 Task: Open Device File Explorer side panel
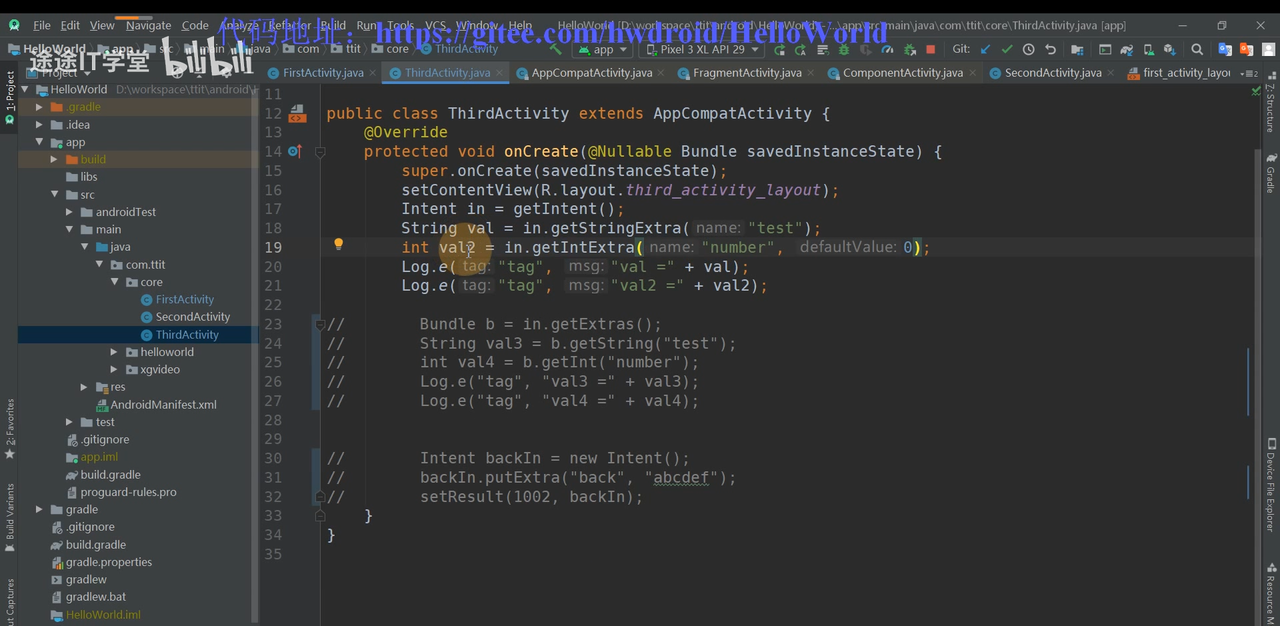click(1271, 485)
